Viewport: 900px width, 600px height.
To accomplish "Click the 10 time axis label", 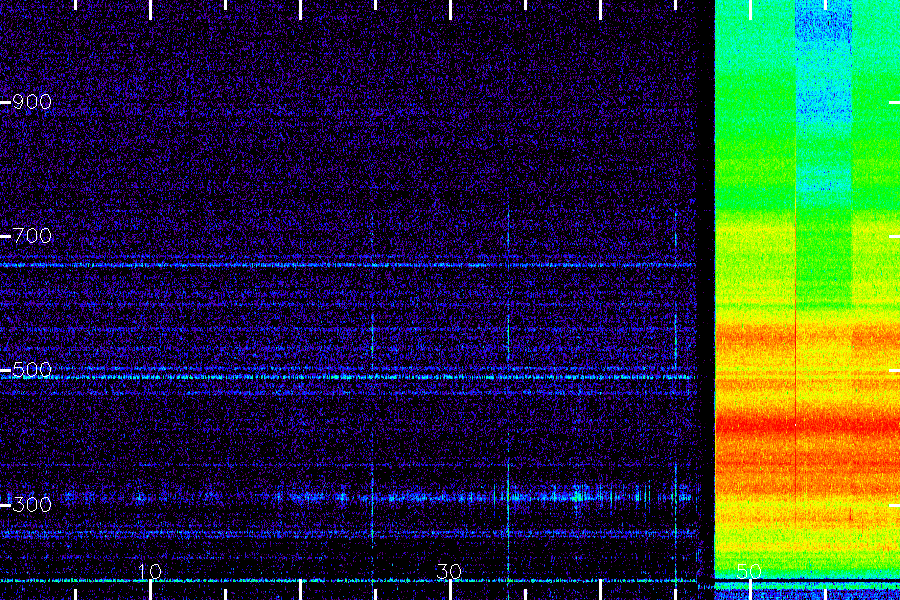I will (150, 571).
